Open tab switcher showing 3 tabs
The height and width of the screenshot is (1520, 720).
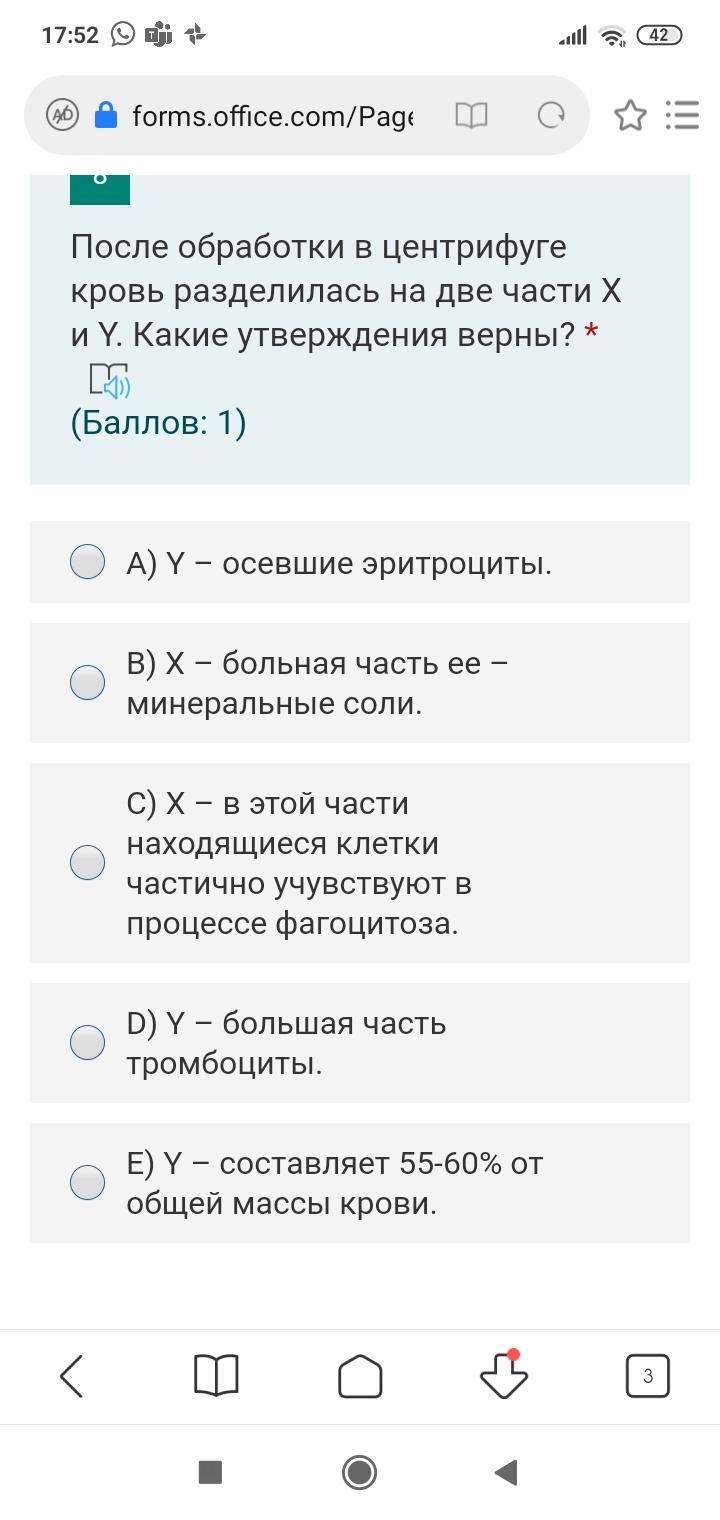pos(647,1376)
